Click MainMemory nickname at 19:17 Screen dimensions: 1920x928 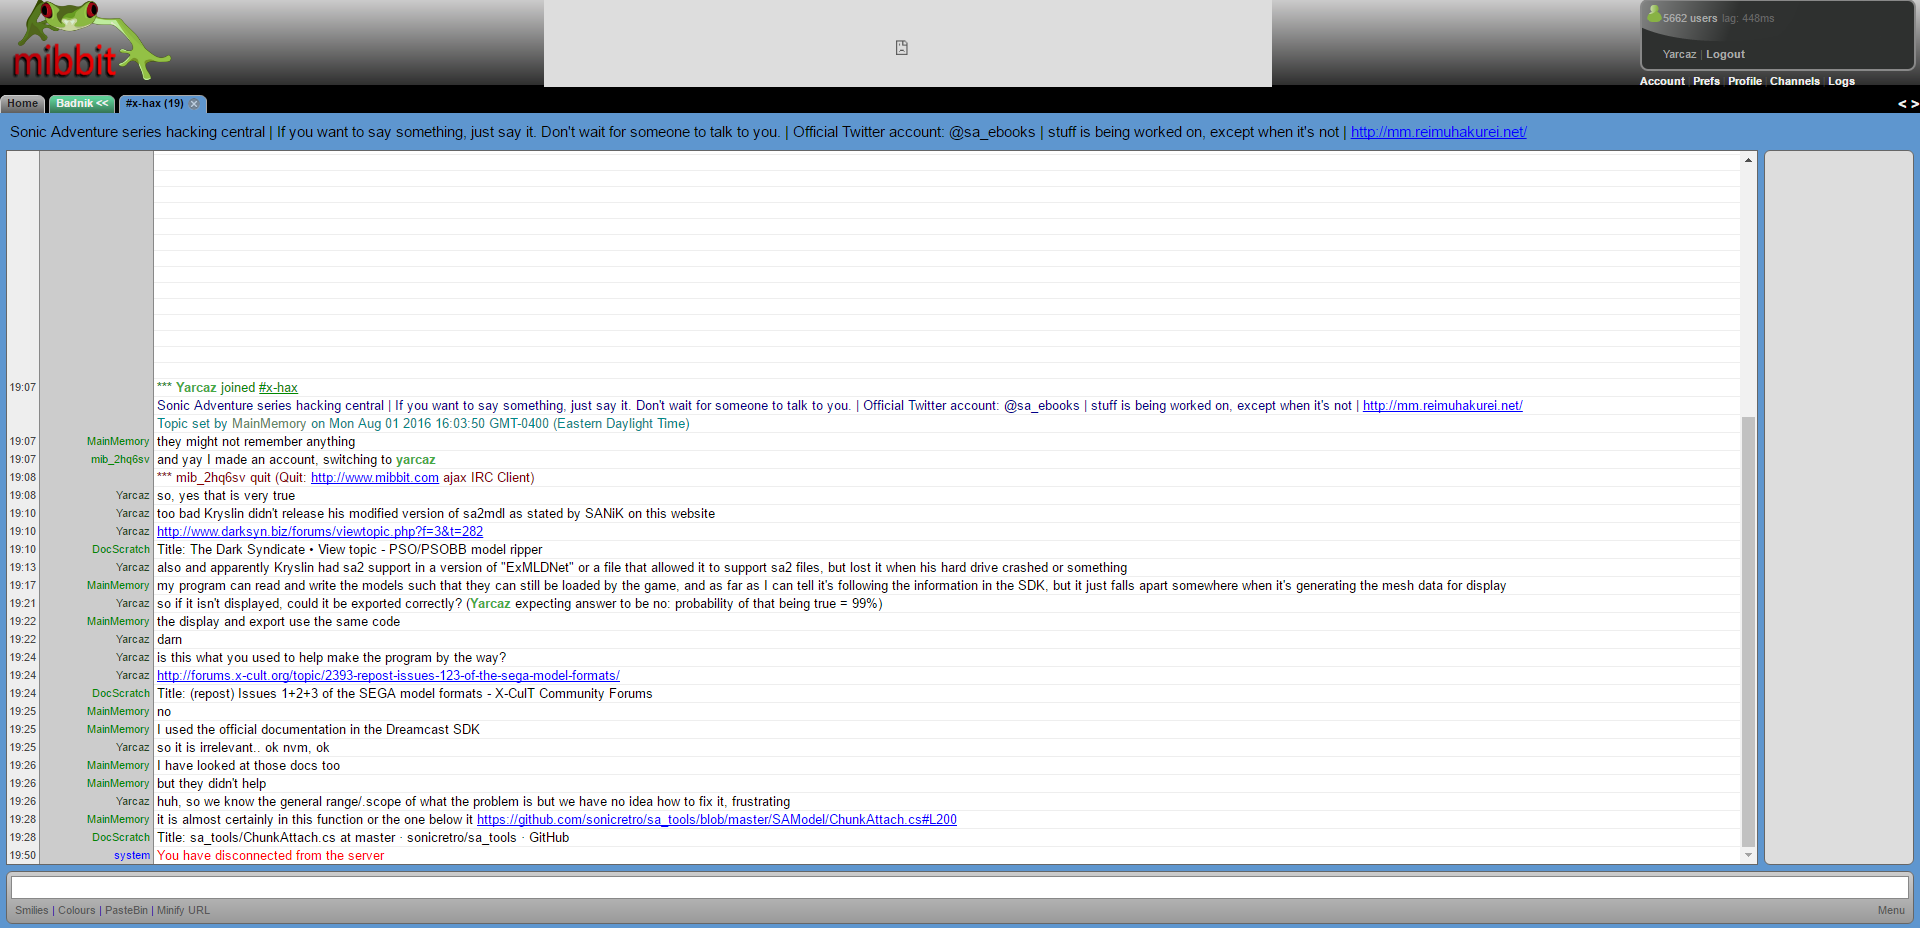(x=118, y=586)
